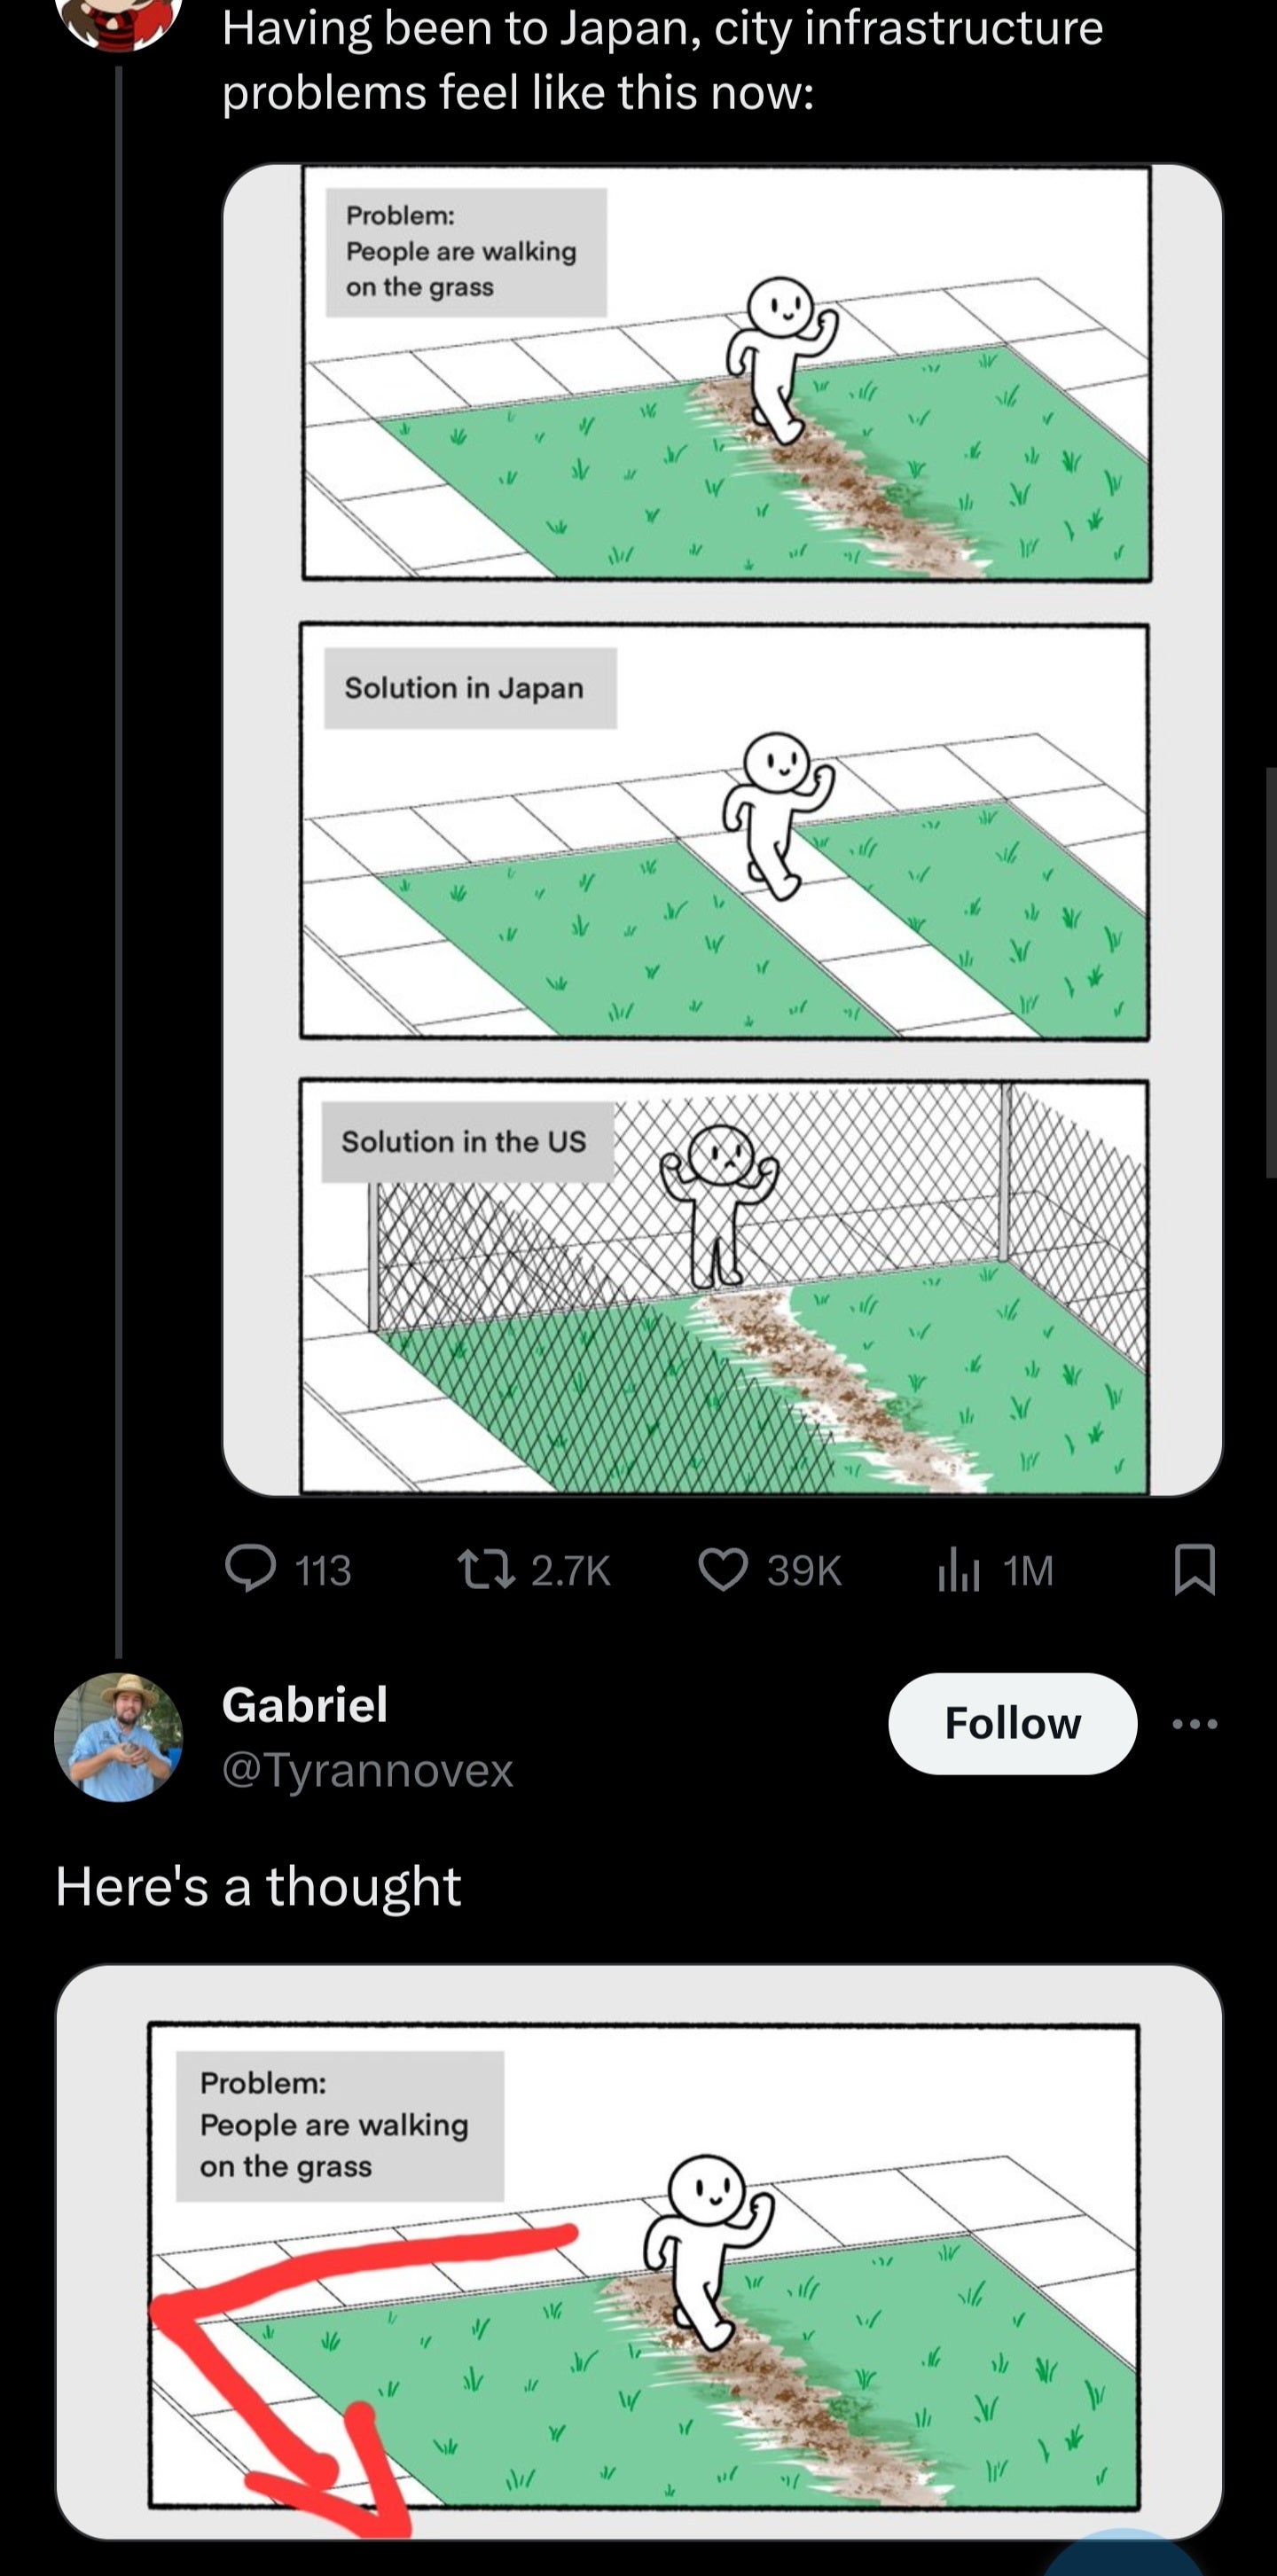Like the tweet with the heart icon
Viewport: 1277px width, 2576px height.
(x=723, y=1569)
